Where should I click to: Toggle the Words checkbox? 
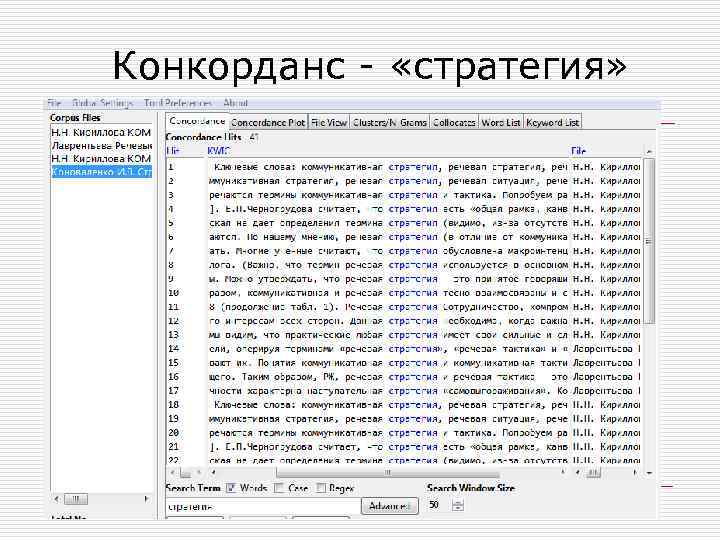coord(231,488)
